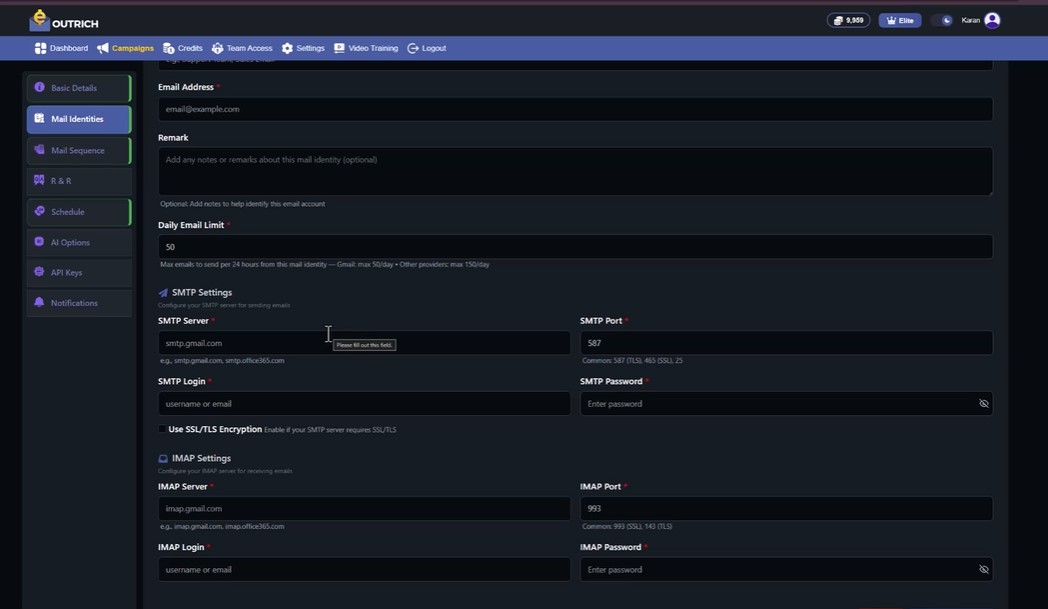Viewport: 1048px width, 609px height.
Task: Open the AI Options tab
Action: 79,243
